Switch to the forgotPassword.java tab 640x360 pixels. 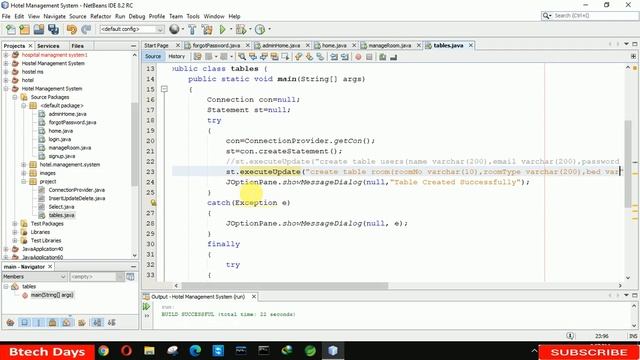point(216,45)
